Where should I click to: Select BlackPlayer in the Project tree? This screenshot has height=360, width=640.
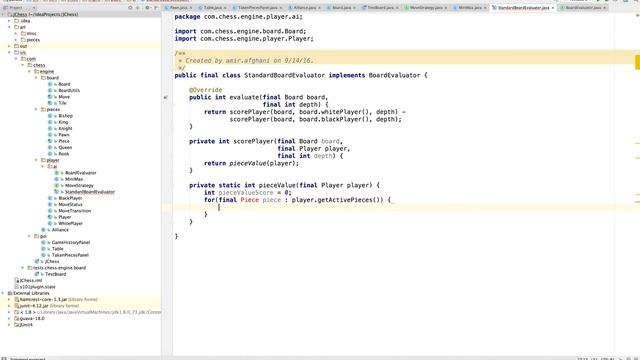[x=70, y=198]
